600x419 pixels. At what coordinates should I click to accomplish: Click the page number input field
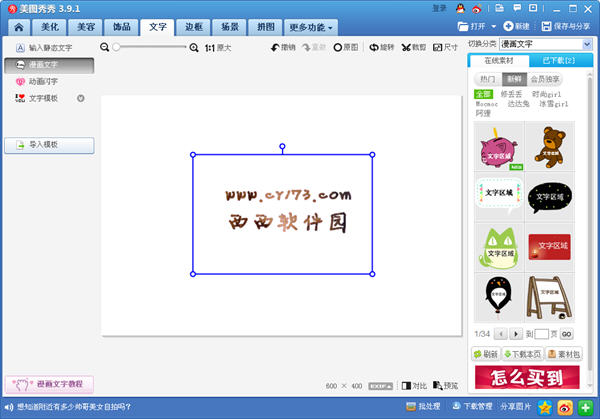click(541, 334)
